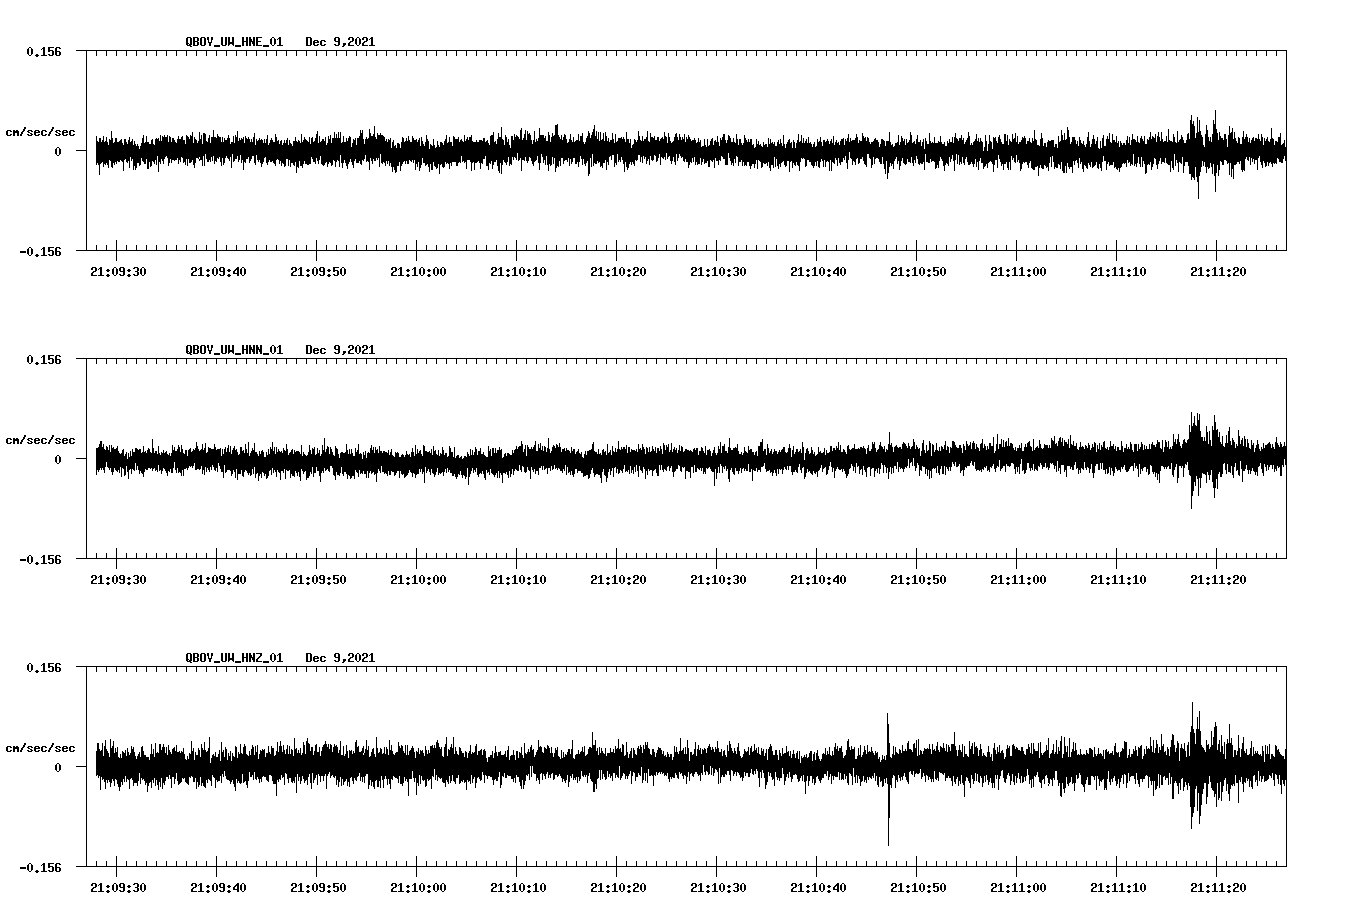Image resolution: width=1358 pixels, height=924 pixels.
Task: Click the 21:09:40 time label under HNZ plot
Action: (218, 887)
